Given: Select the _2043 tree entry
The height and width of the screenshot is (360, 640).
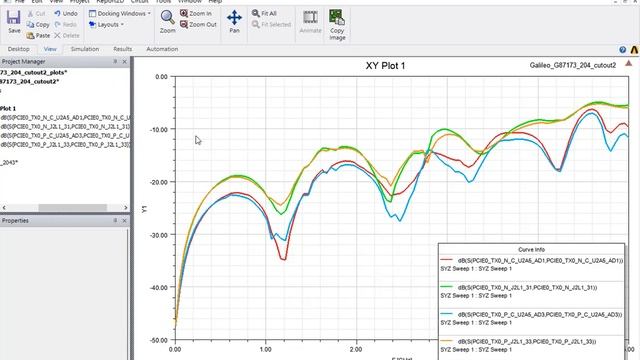Looking at the screenshot, I should (x=9, y=162).
